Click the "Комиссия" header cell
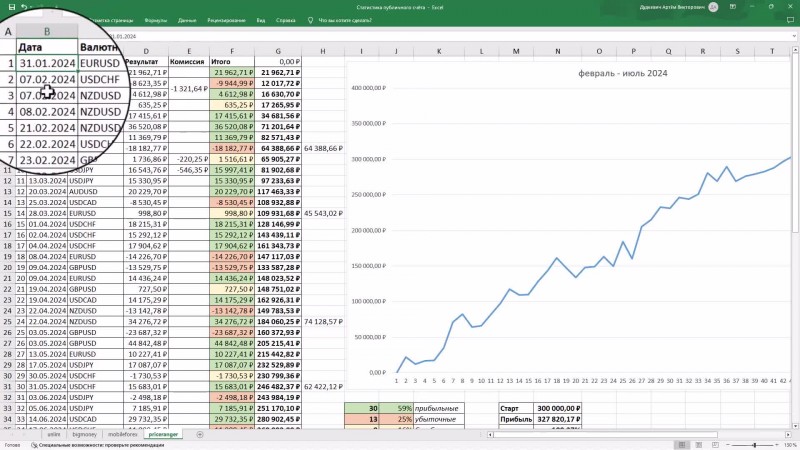800x450 pixels. 189,62
